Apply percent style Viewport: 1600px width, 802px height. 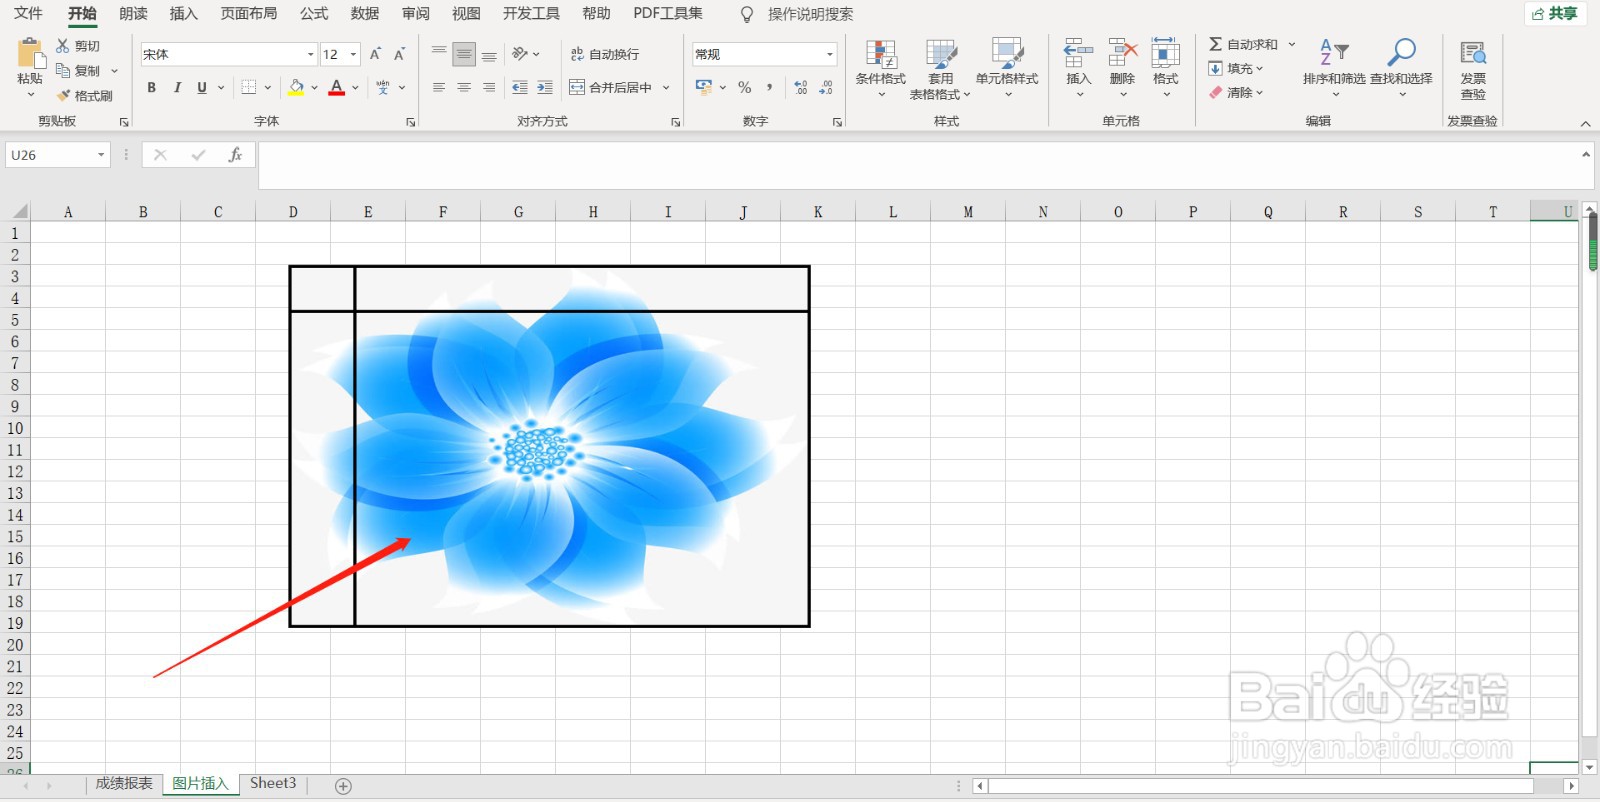point(745,88)
